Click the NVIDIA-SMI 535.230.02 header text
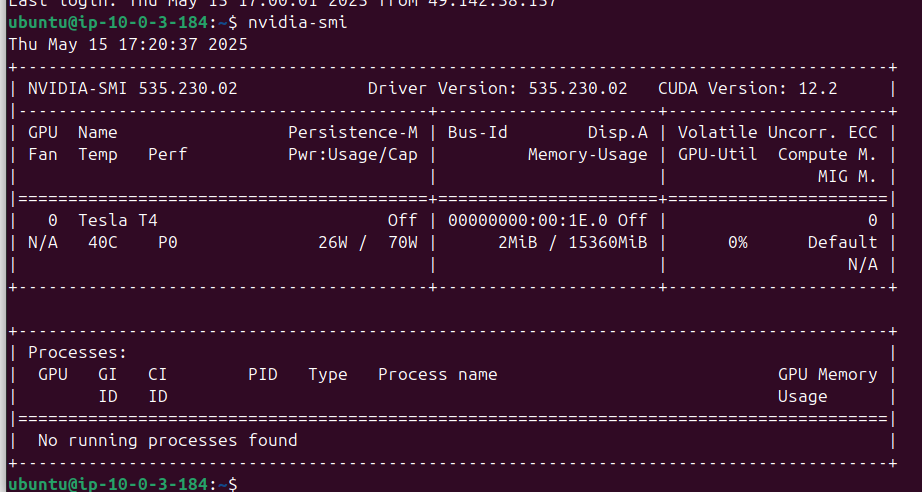The image size is (922, 492). point(132,88)
